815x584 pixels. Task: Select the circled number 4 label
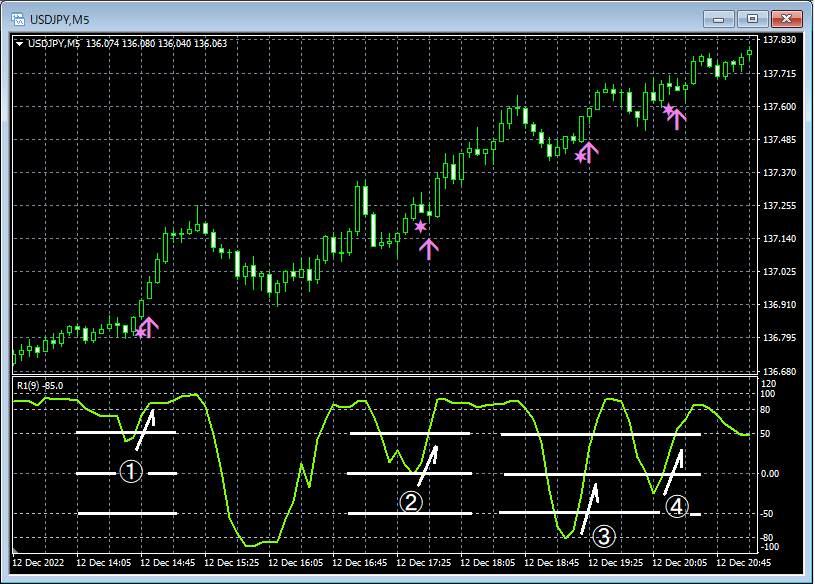click(x=677, y=508)
